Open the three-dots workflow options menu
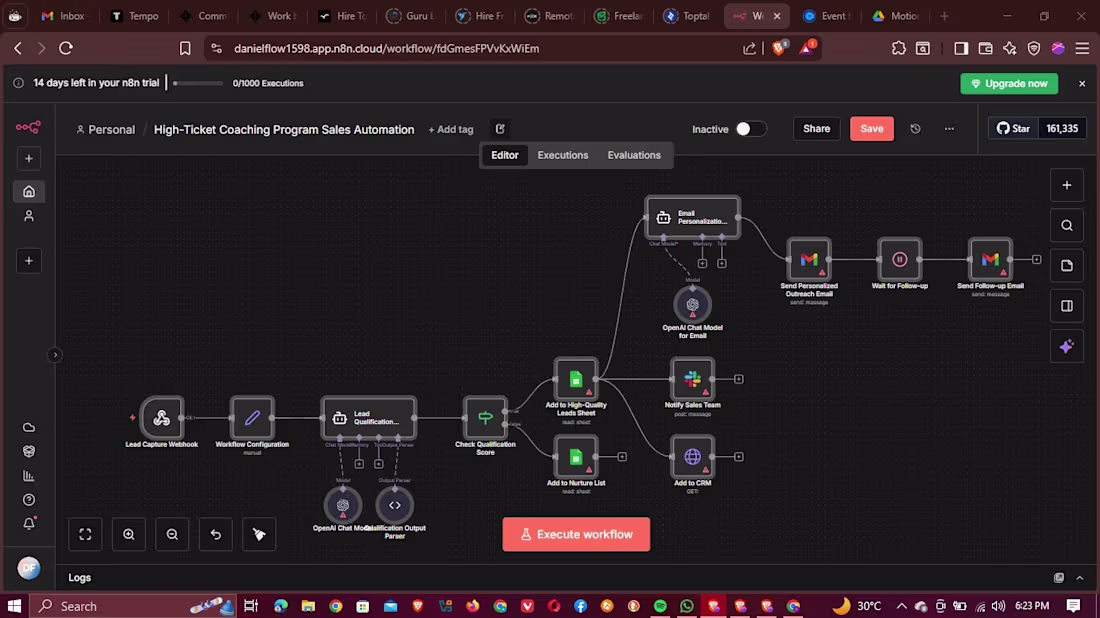This screenshot has width=1100, height=618. (949, 129)
